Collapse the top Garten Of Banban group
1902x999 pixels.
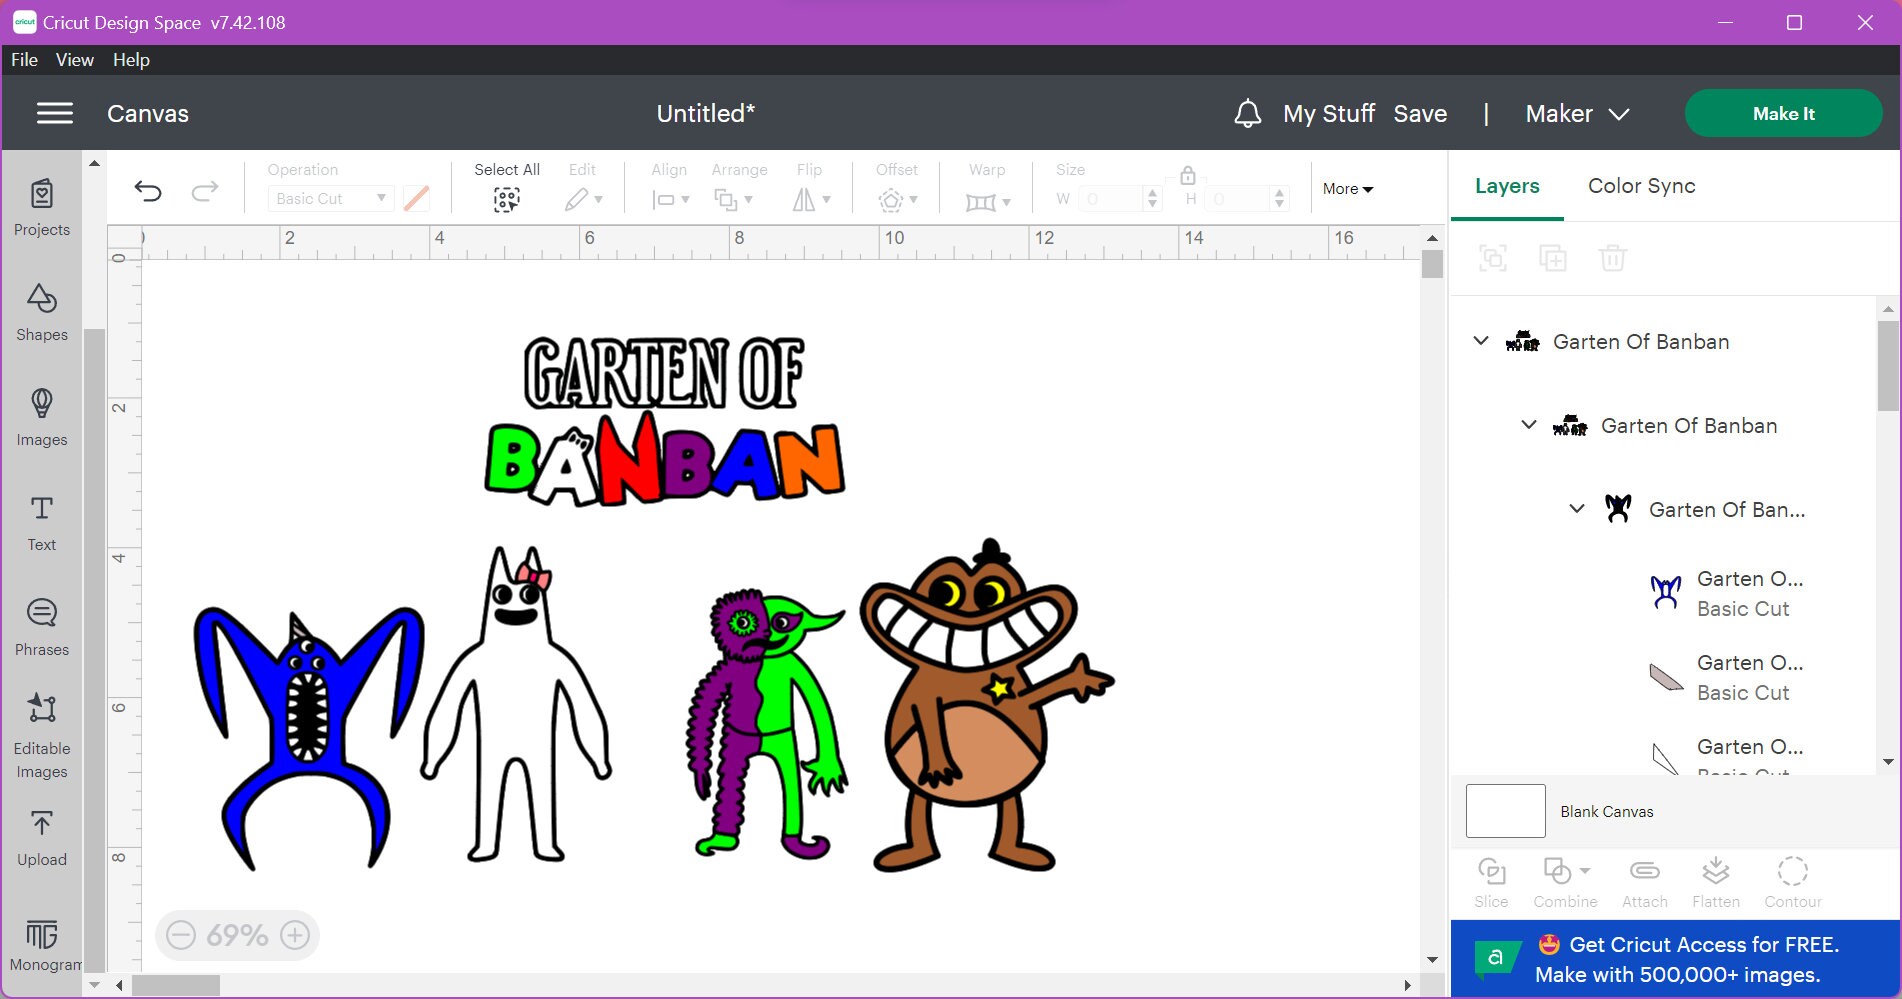point(1481,341)
